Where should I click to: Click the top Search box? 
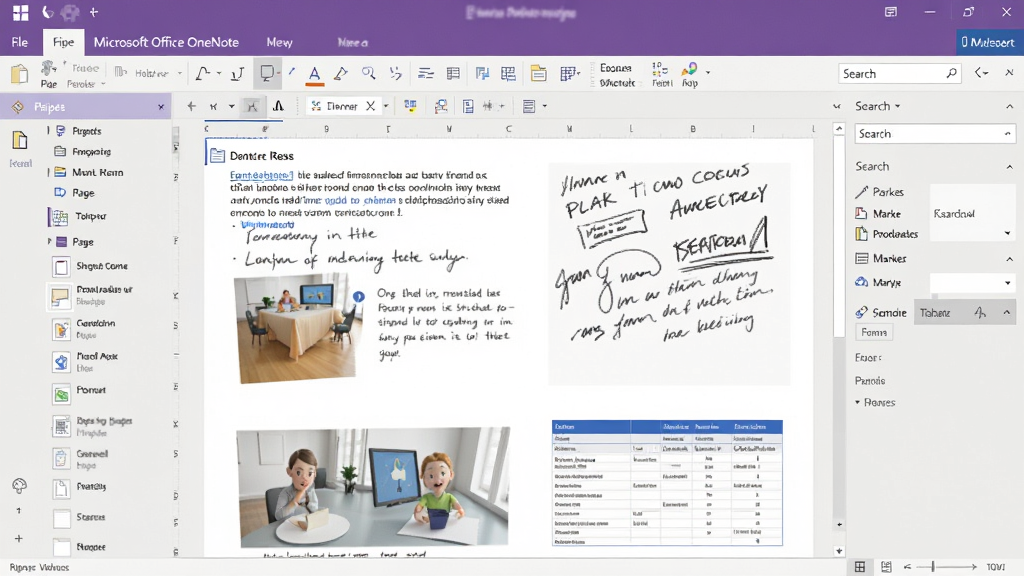click(900, 73)
